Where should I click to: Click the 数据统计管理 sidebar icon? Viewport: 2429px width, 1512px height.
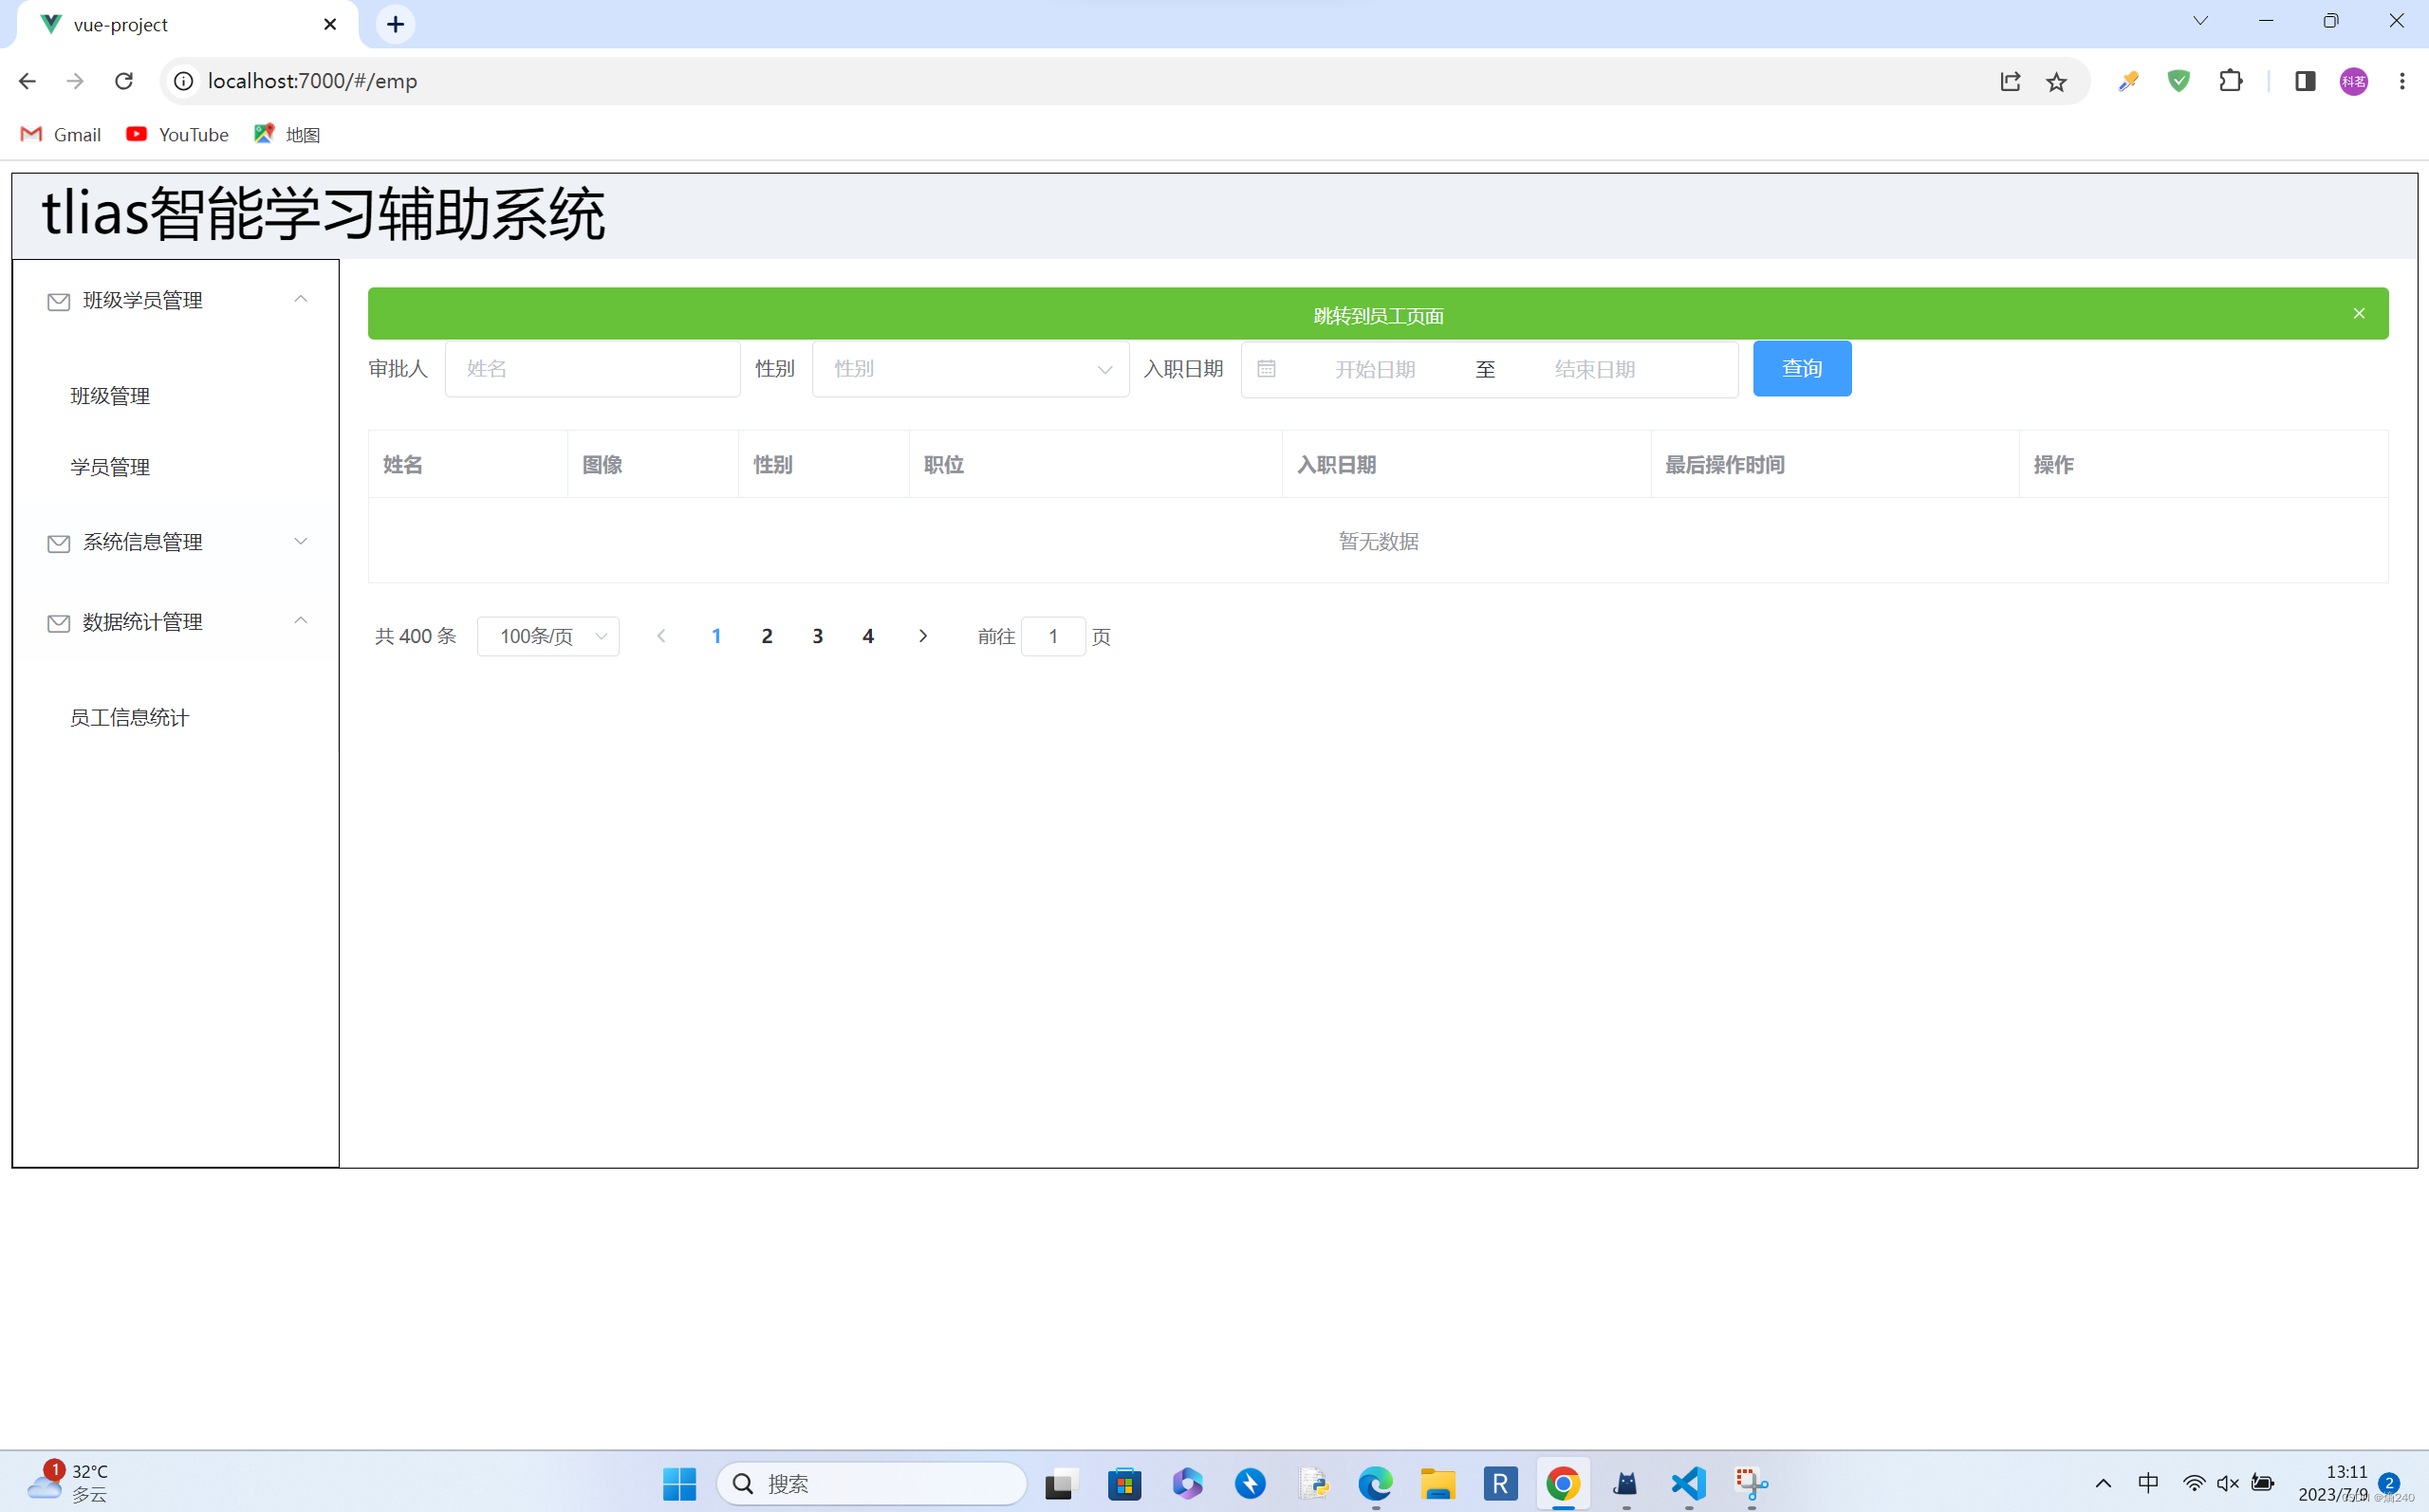[56, 622]
